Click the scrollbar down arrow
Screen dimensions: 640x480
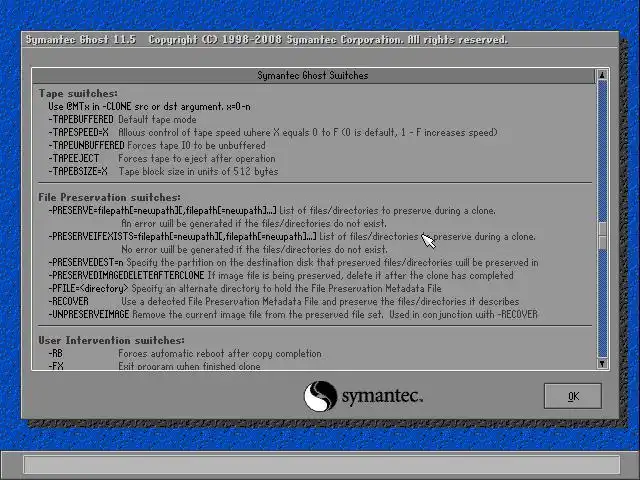602,363
